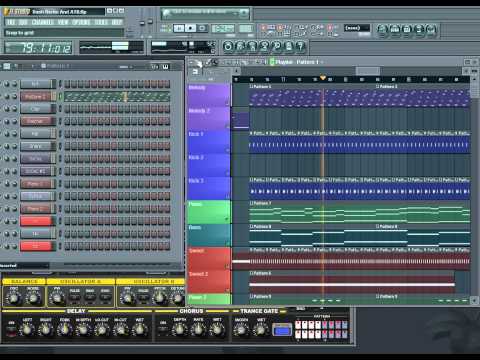Click the second round shortcut button below transport
The width and height of the screenshot is (480, 360).
[x=241, y=46]
